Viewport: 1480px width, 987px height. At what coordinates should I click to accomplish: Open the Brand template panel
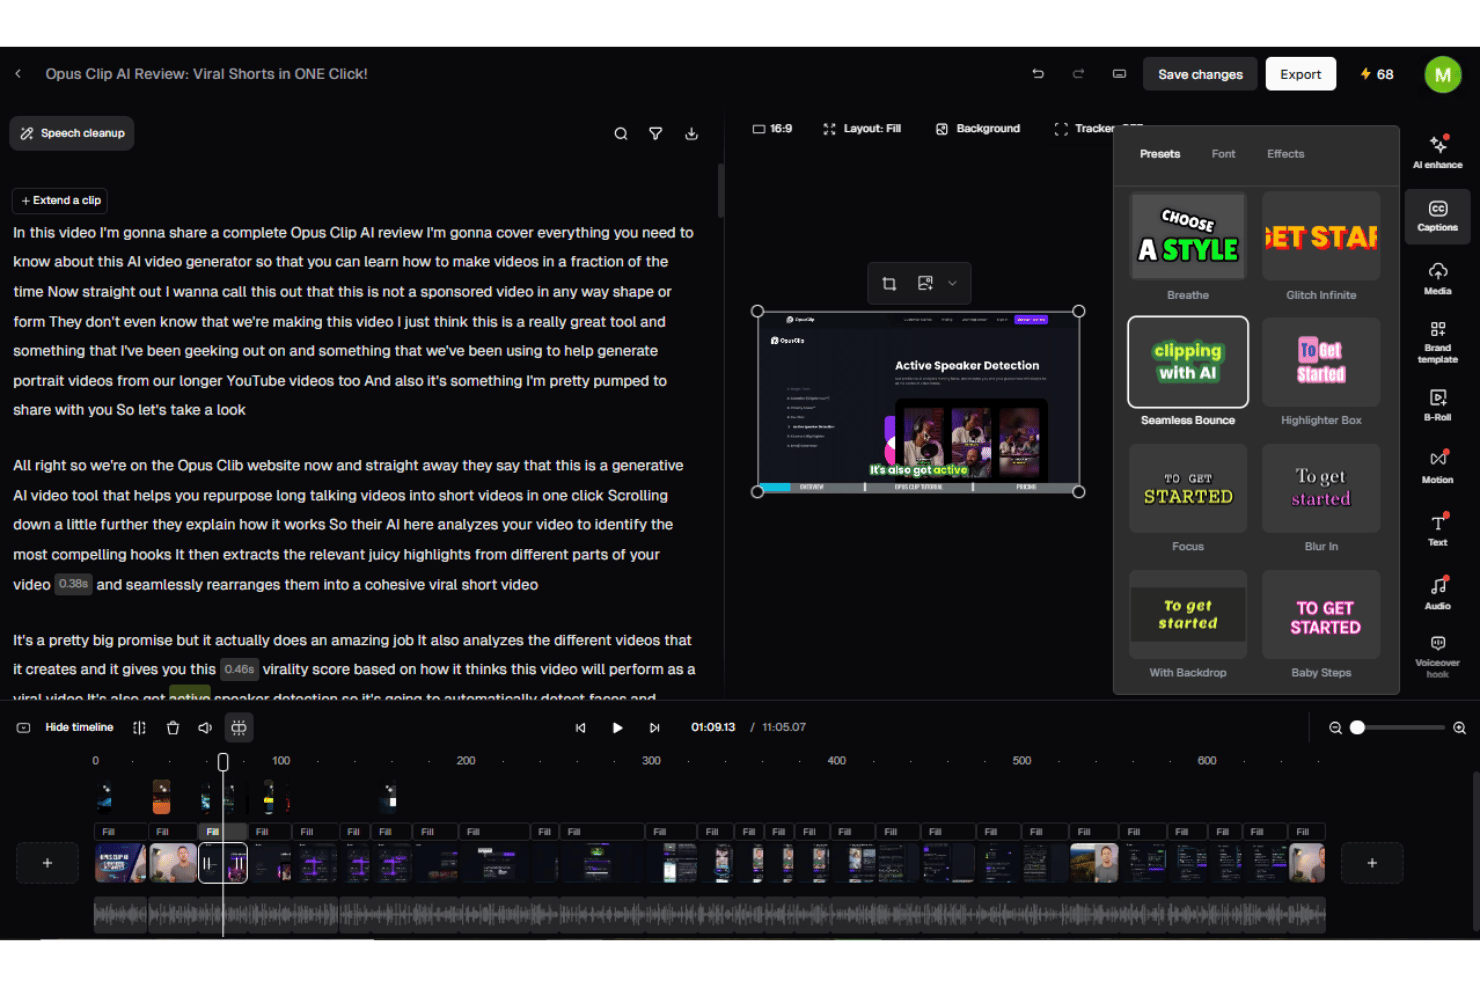[1437, 342]
